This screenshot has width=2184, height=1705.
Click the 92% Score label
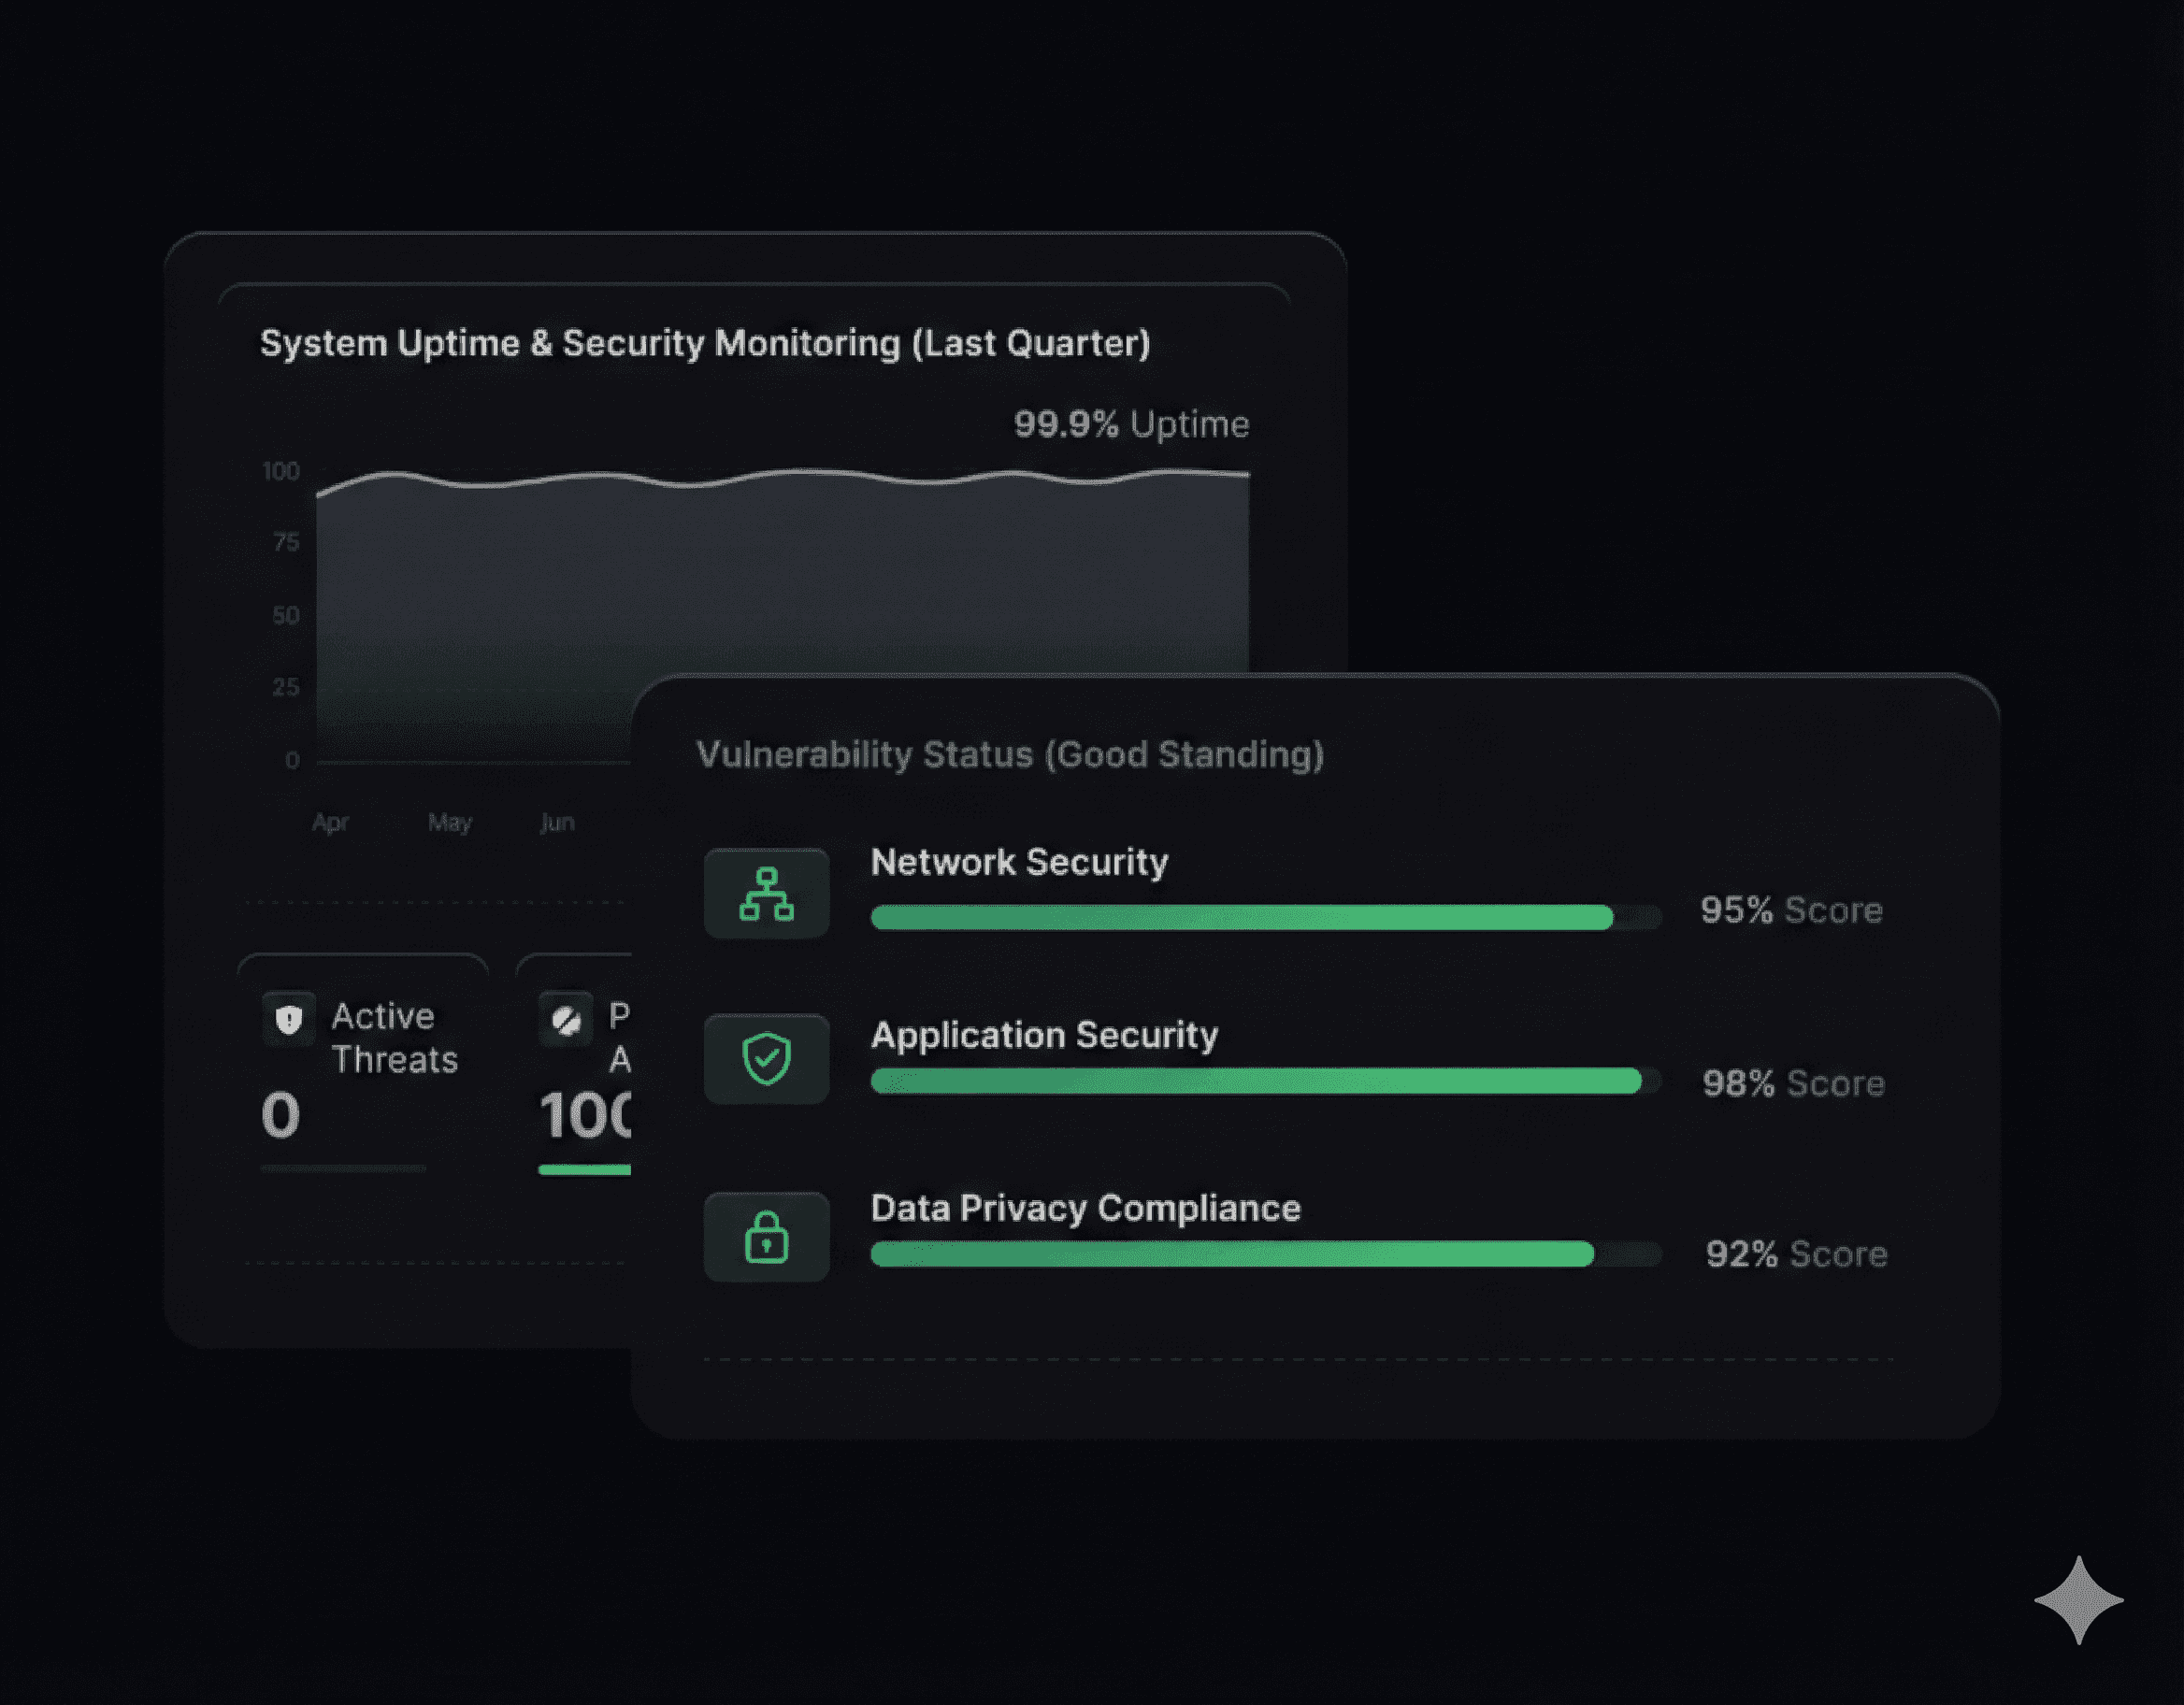pos(1796,1254)
